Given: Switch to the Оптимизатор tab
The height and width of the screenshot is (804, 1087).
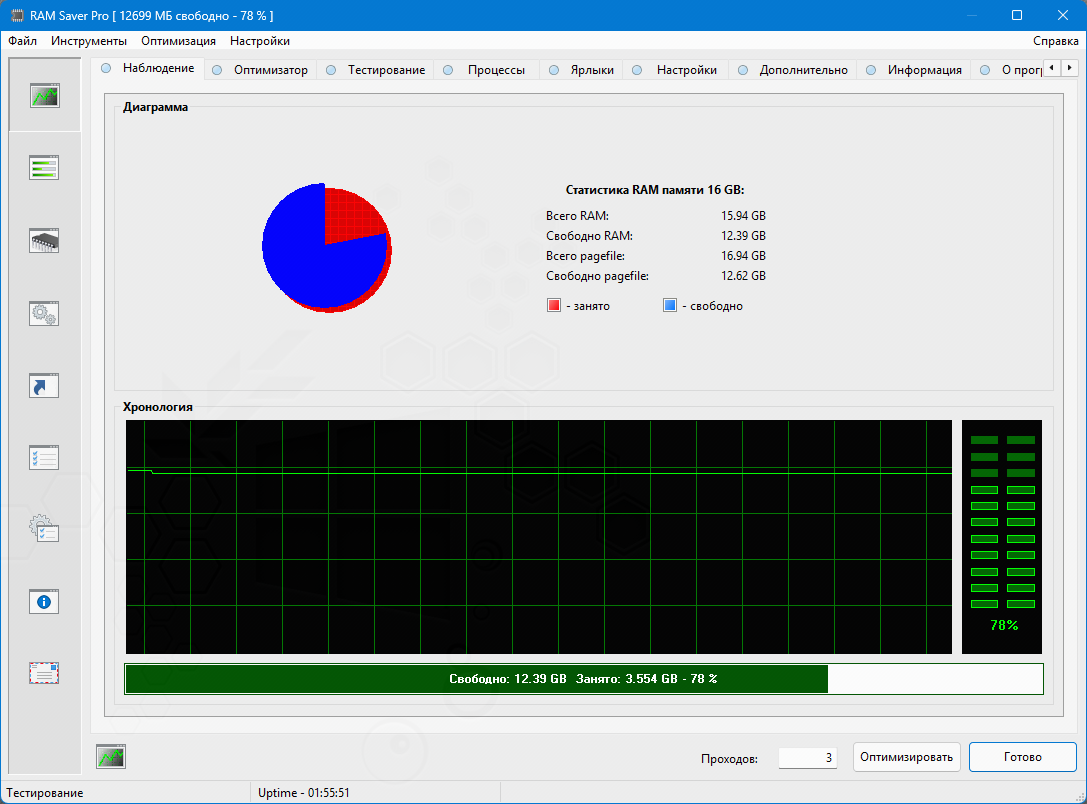Looking at the screenshot, I should [x=261, y=70].
